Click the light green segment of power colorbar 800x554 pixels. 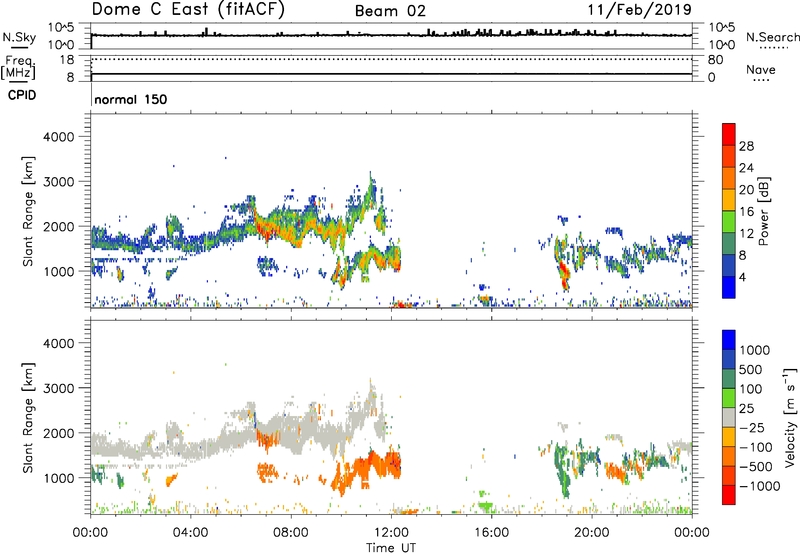(729, 221)
